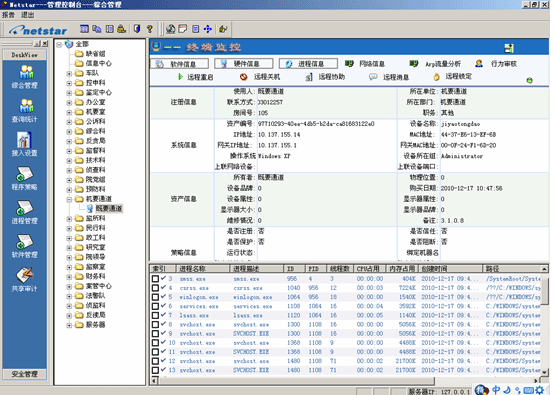Screen dimensions: 554x395
Task: Tick the checkbox for services.exe row 6
Action: coord(155,306)
